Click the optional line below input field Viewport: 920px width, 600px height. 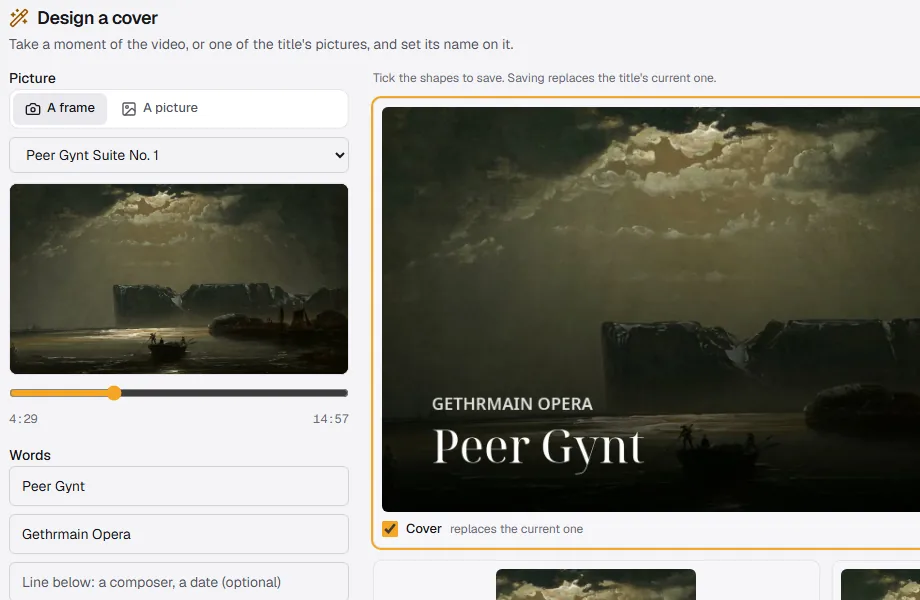(179, 582)
